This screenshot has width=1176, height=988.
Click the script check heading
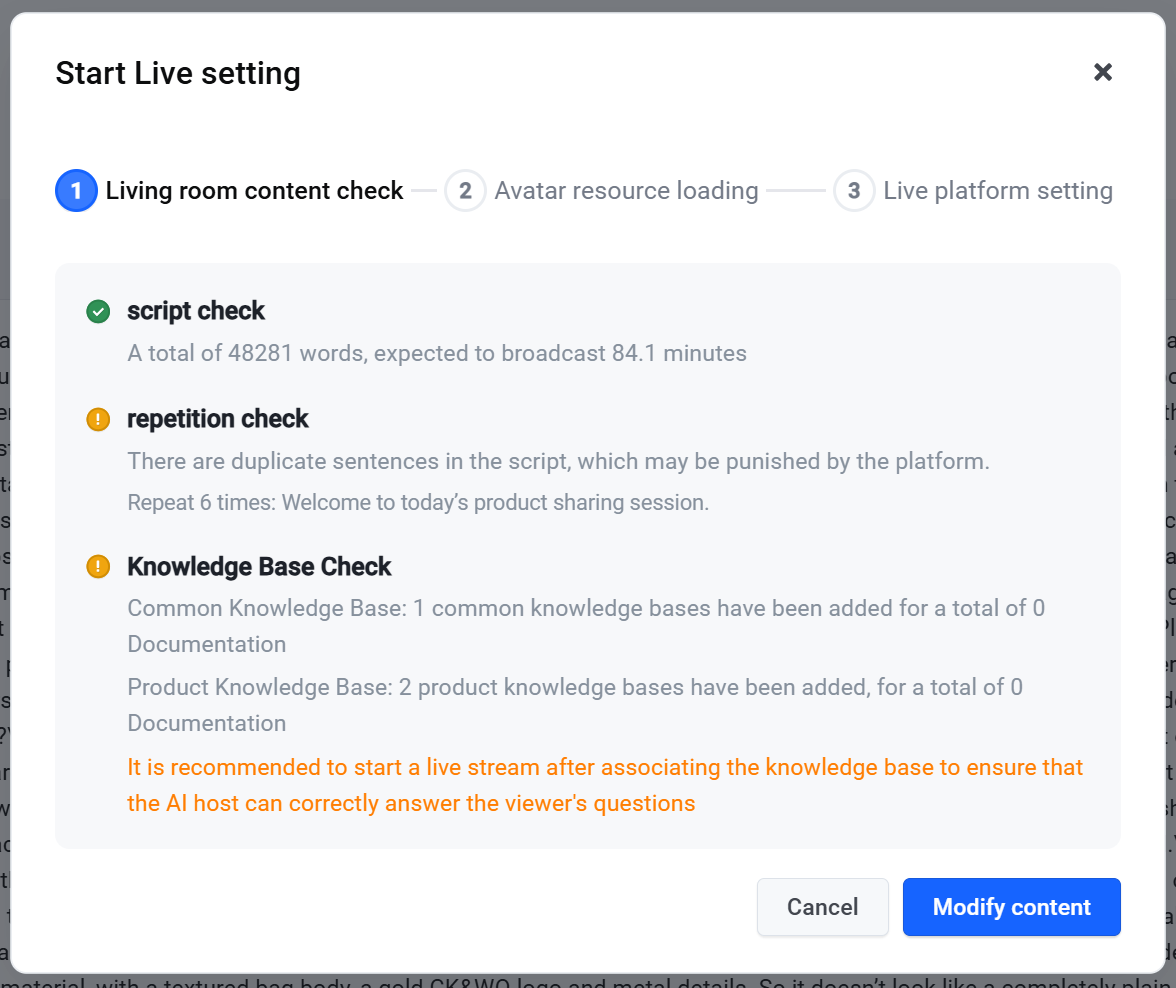pyautogui.click(x=196, y=311)
